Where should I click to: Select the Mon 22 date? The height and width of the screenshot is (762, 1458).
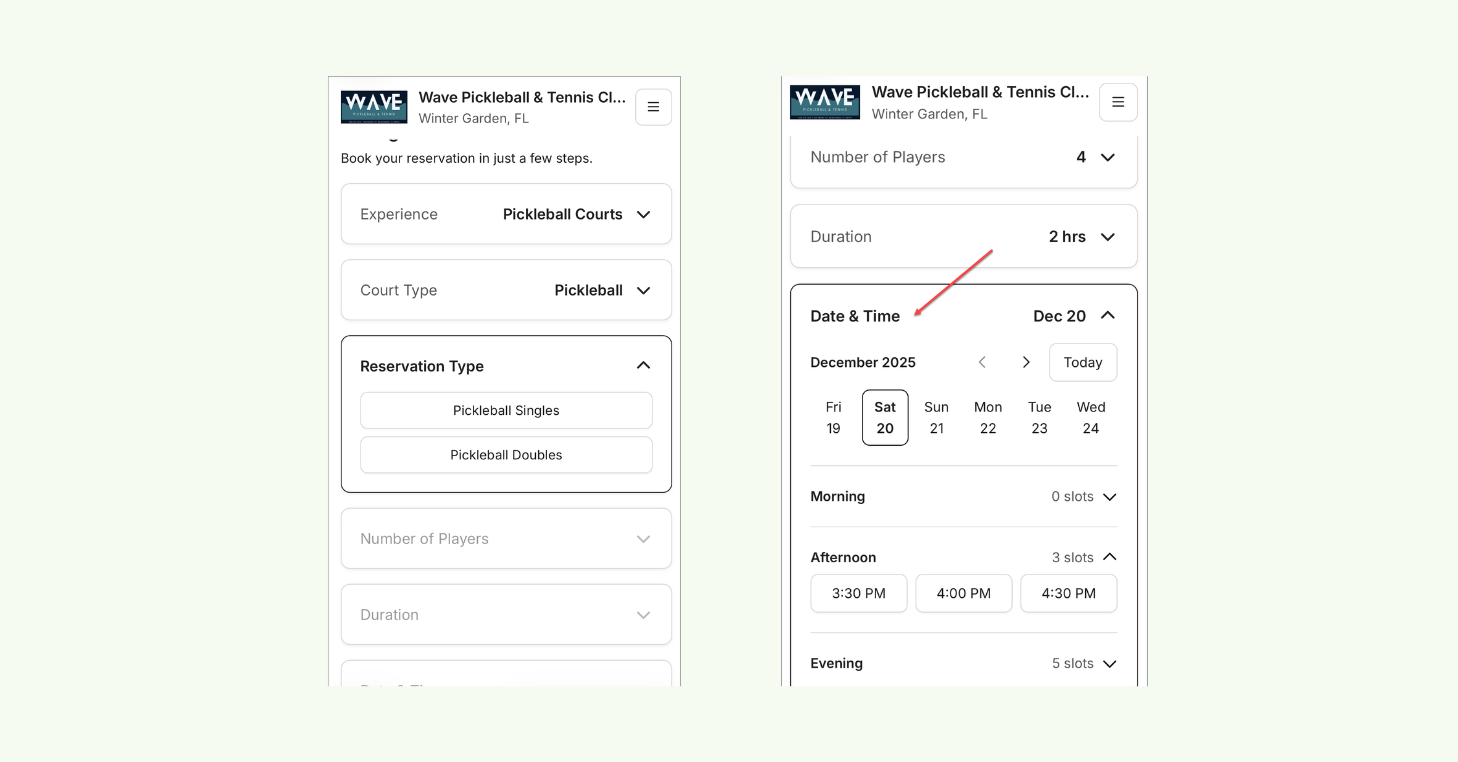tap(988, 417)
